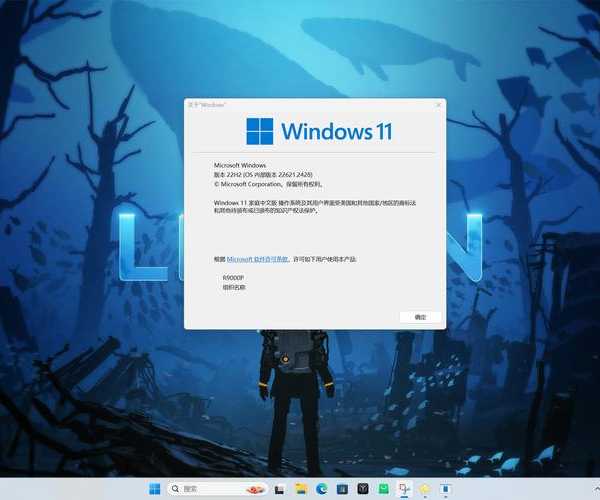Open the Windows Start menu
The height and width of the screenshot is (500, 600).
(x=155, y=489)
